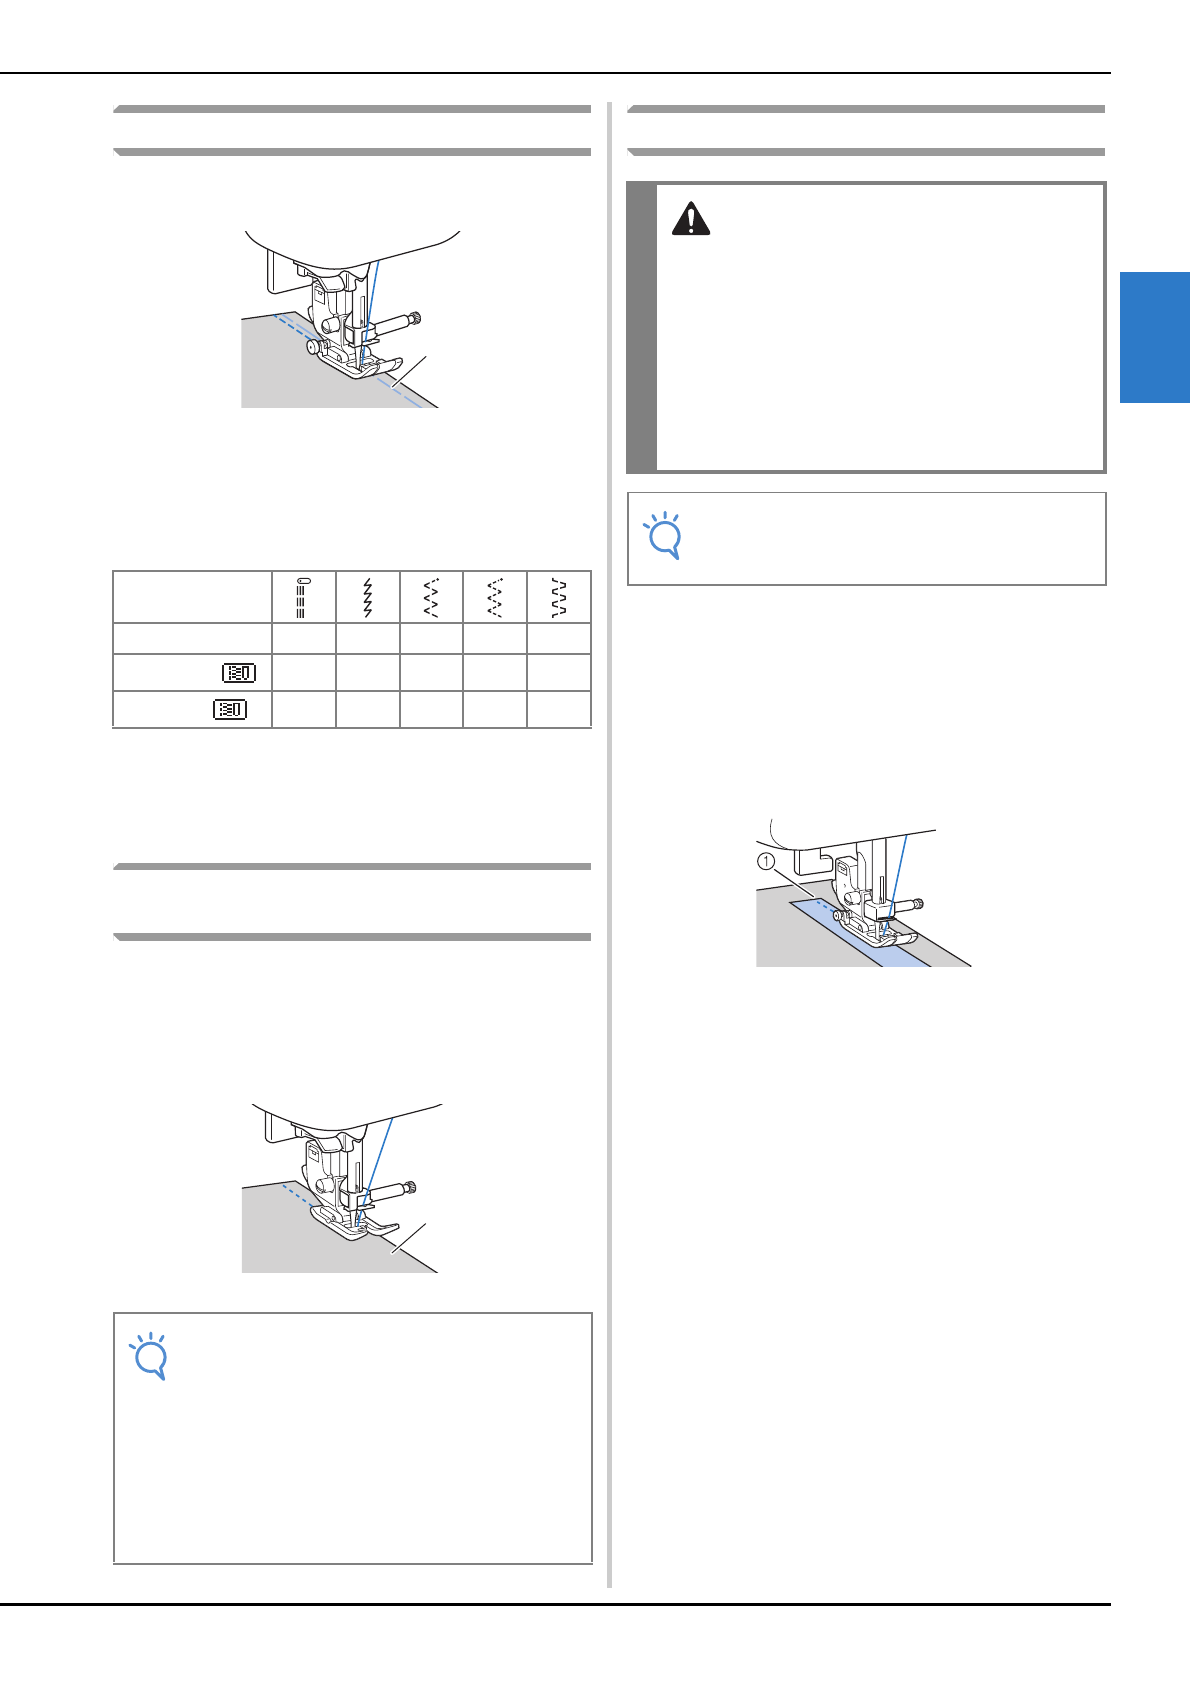Click the illustration showing the blue fabric strip
Screen dimensions: 1190x1684
coord(863,892)
